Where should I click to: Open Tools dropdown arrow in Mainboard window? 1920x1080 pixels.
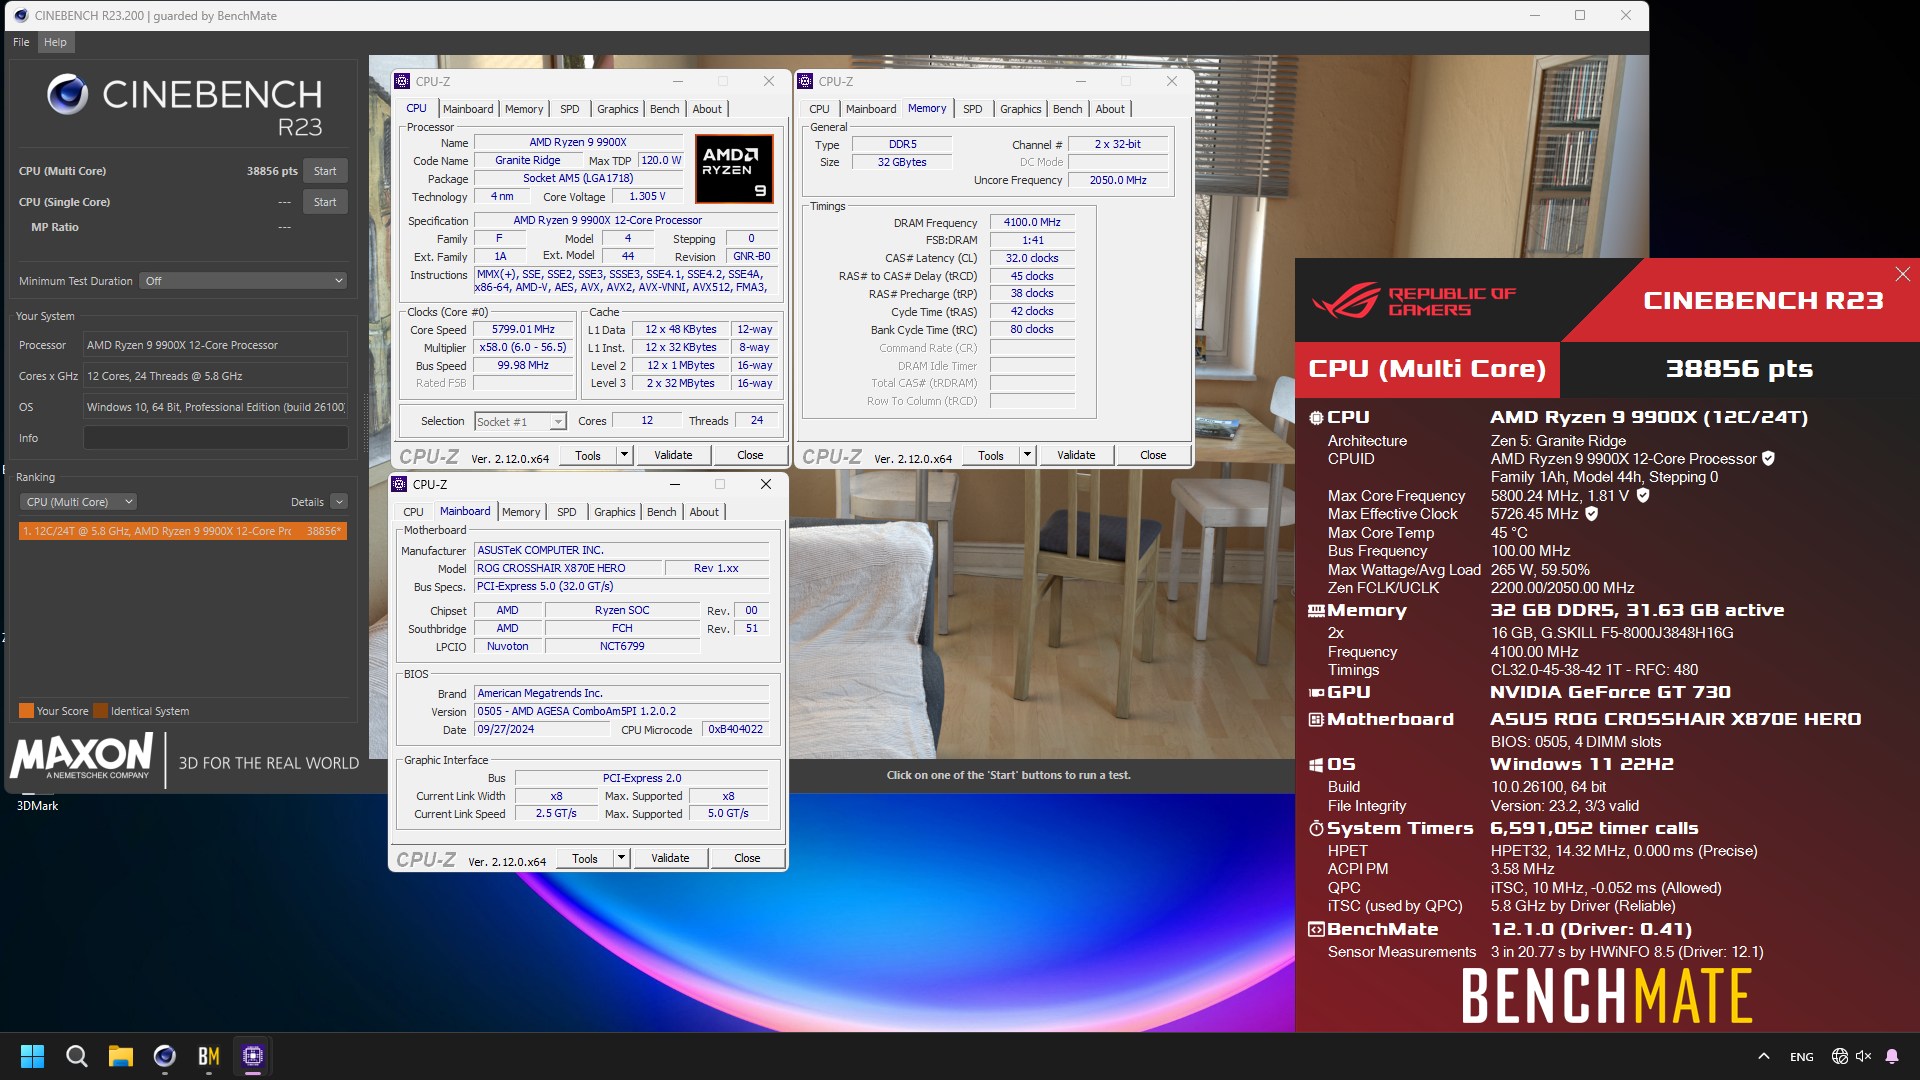621,858
